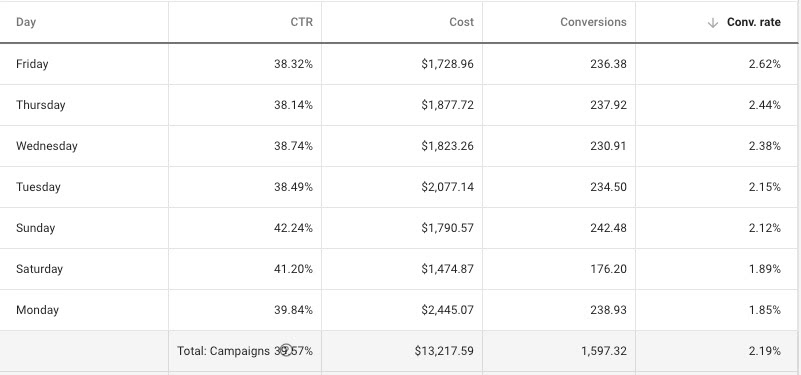This screenshot has height=375, width=801.
Task: Sort table by the Cost column header
Action: click(461, 22)
